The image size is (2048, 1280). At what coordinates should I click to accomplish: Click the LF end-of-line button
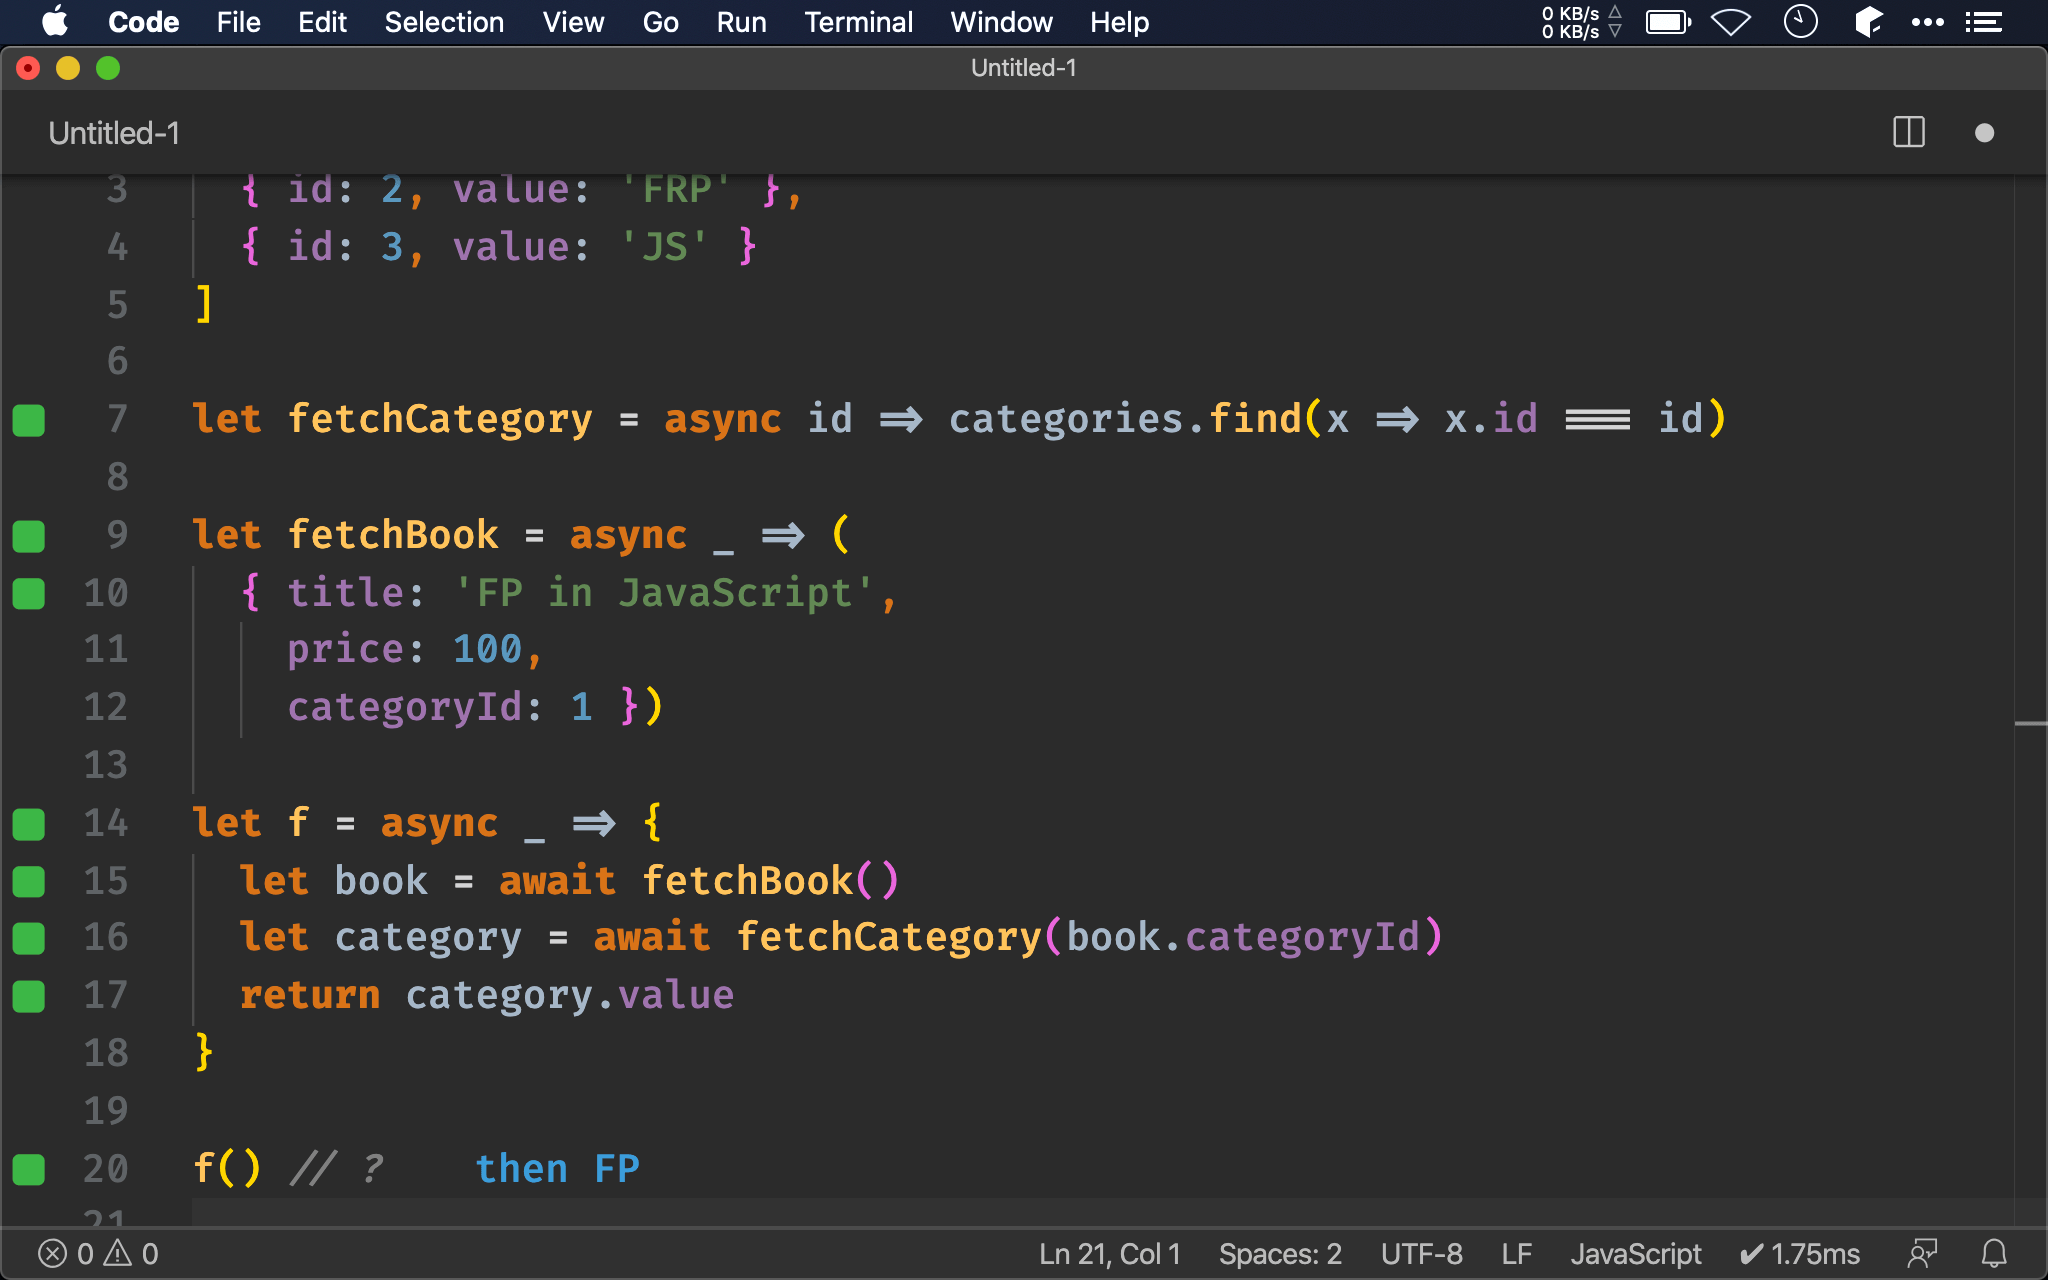pos(1516,1253)
